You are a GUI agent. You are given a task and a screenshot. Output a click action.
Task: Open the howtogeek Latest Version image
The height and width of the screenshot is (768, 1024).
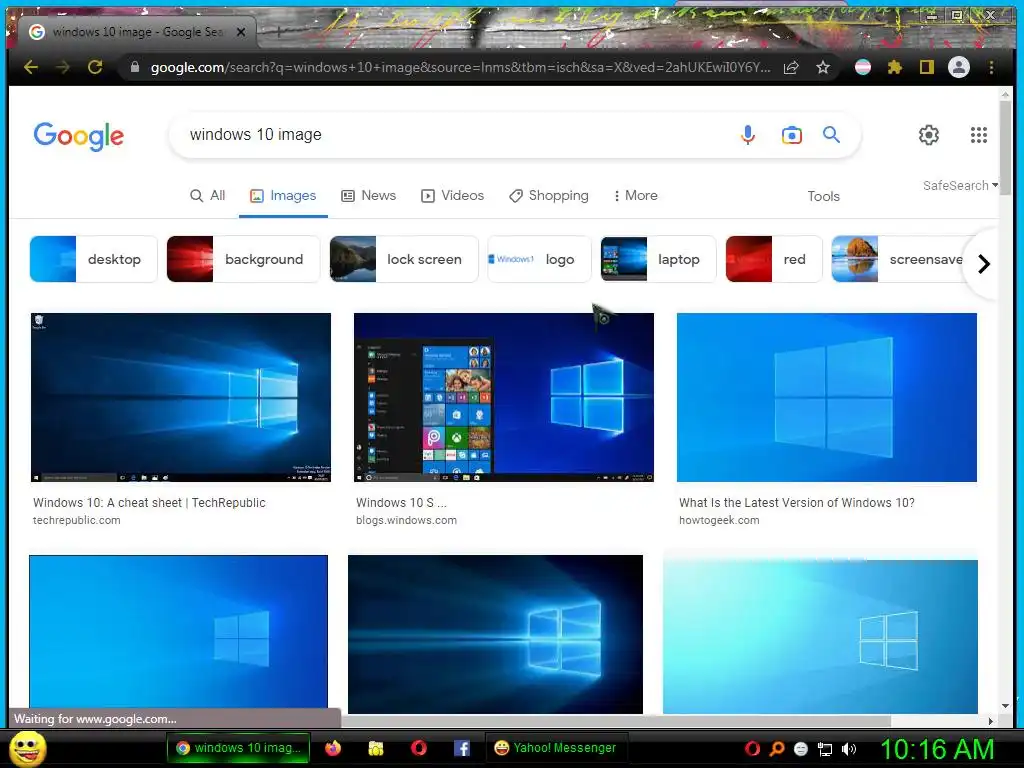(827, 397)
